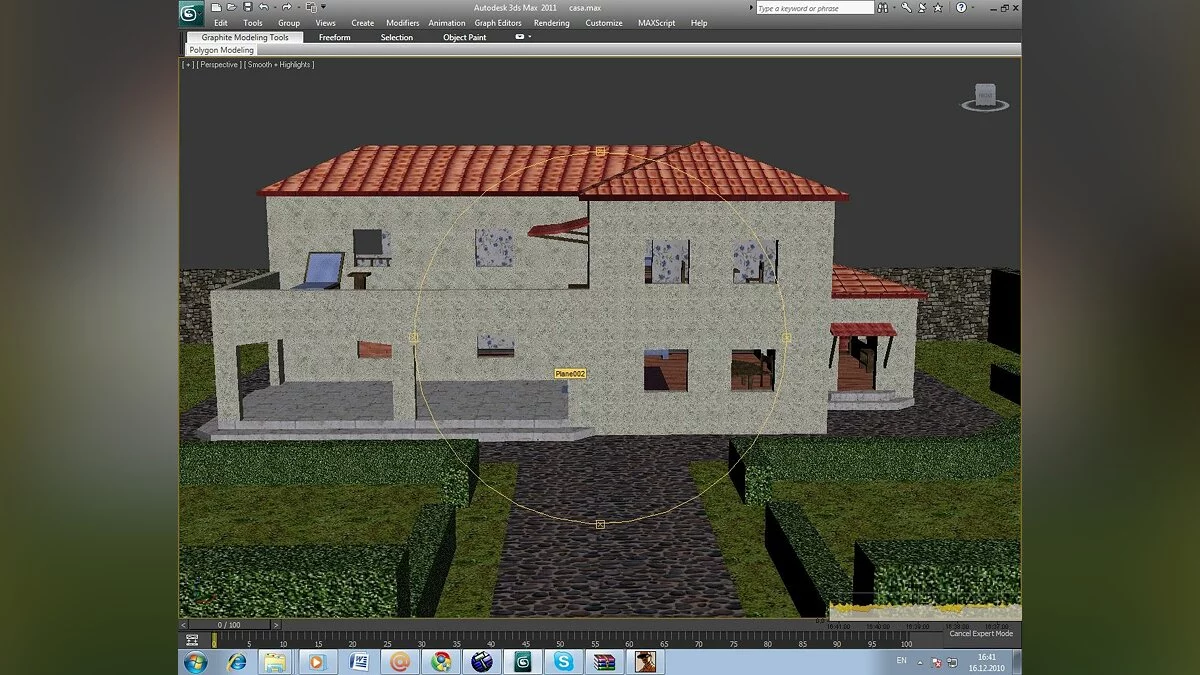Toggle the ribbon minimize button after Object Paint
Image resolution: width=1200 pixels, height=675 pixels.
[520, 37]
